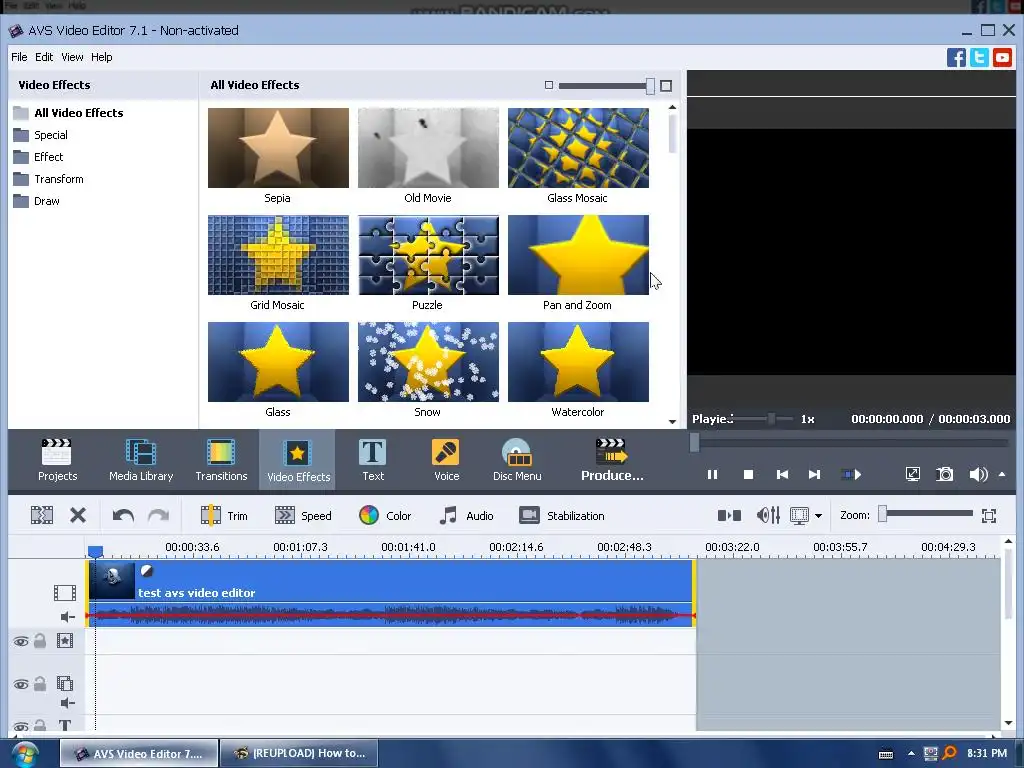Open the Media Library
The height and width of the screenshot is (768, 1024).
pyautogui.click(x=141, y=460)
